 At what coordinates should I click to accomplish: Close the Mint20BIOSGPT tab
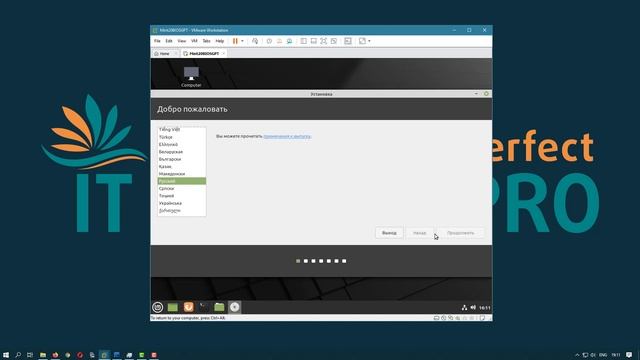pyautogui.click(x=224, y=53)
